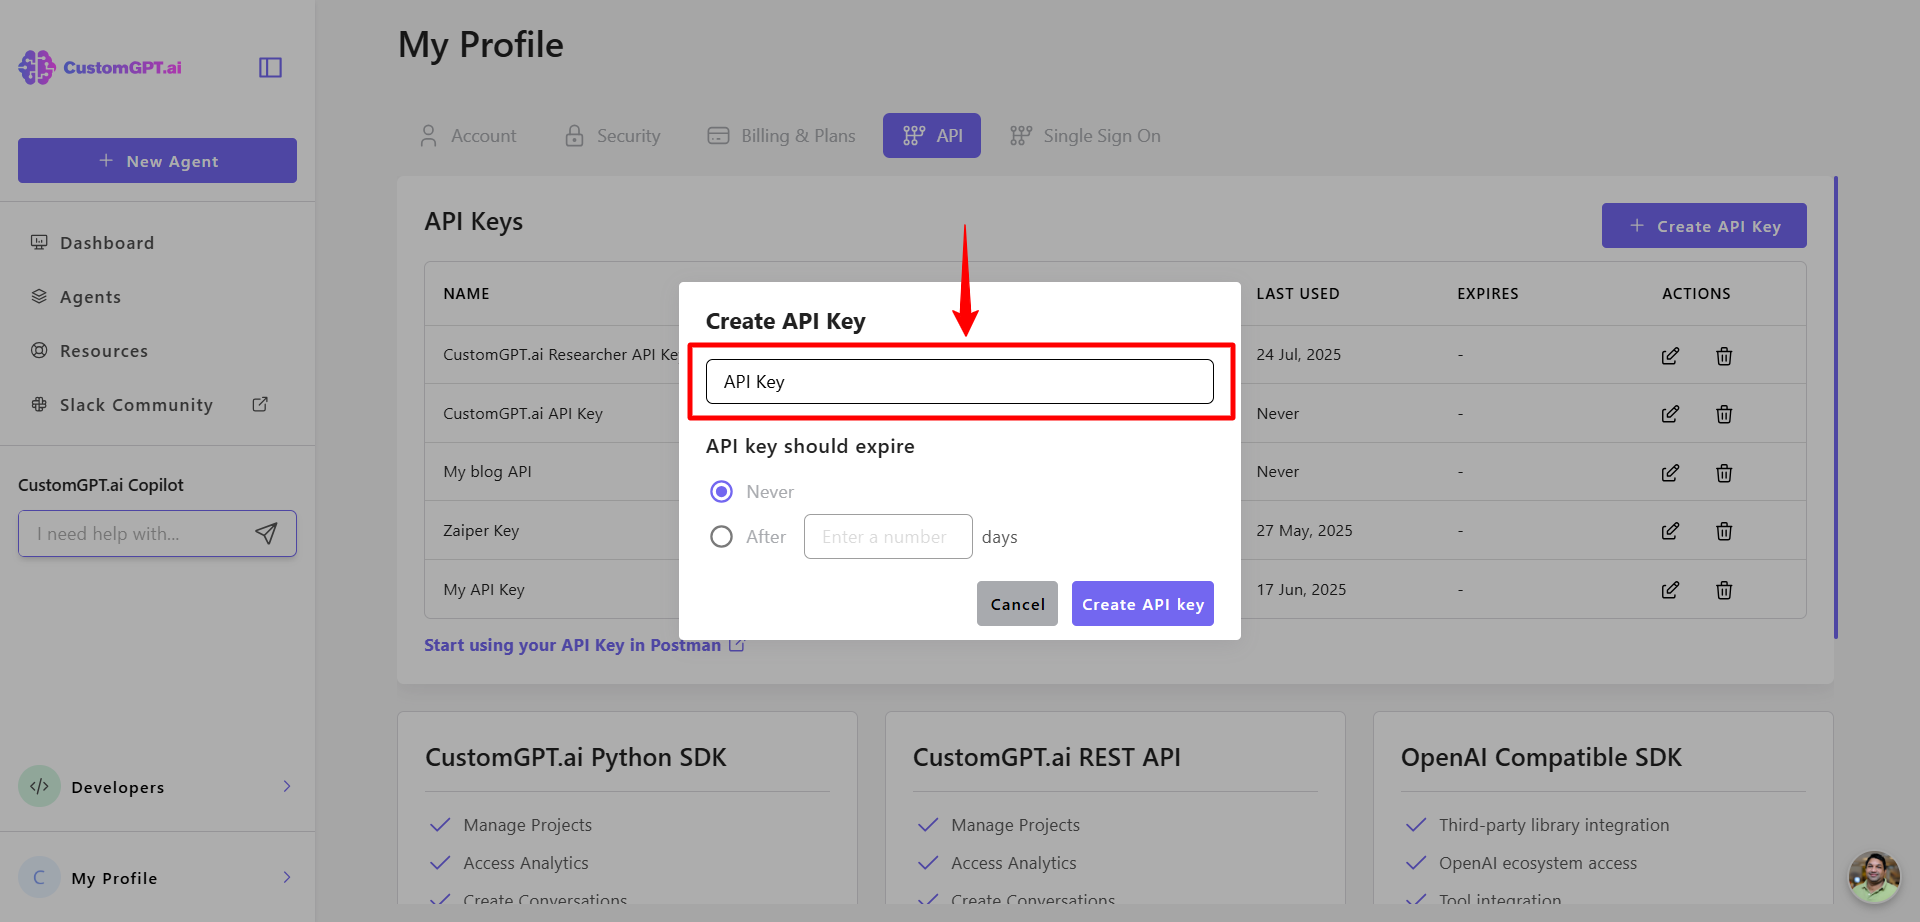This screenshot has height=922, width=1920.
Task: Click the '24 Jul, 2025' last used cell
Action: click(x=1299, y=355)
